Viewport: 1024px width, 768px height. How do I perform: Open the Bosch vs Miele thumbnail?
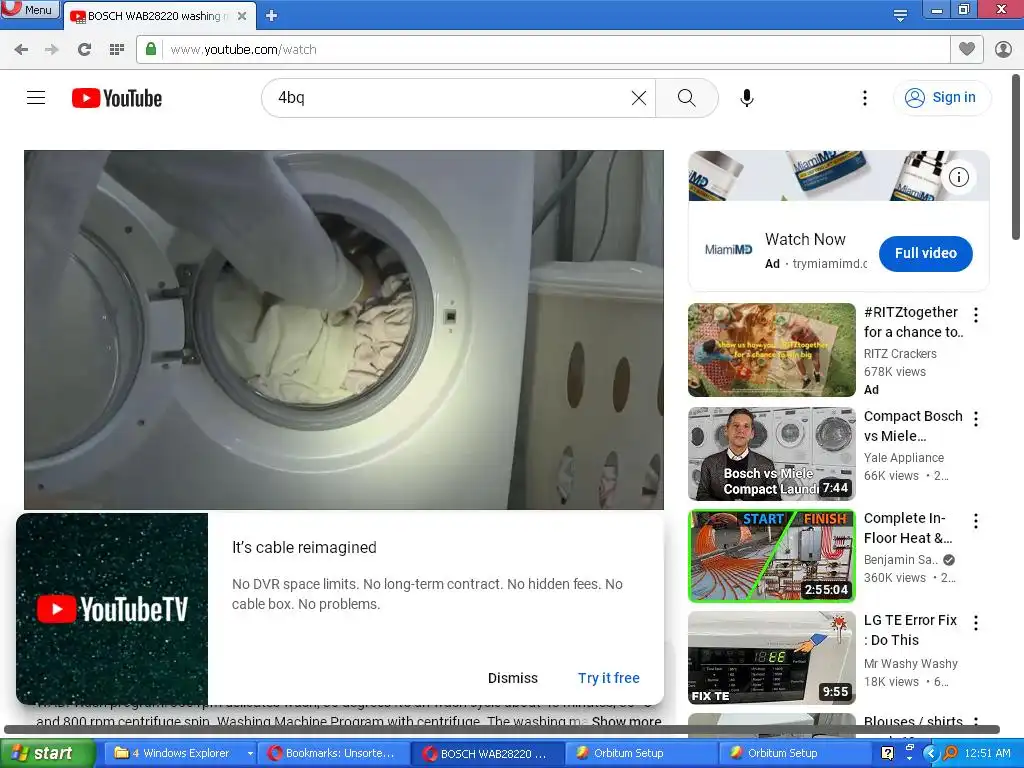[771, 454]
